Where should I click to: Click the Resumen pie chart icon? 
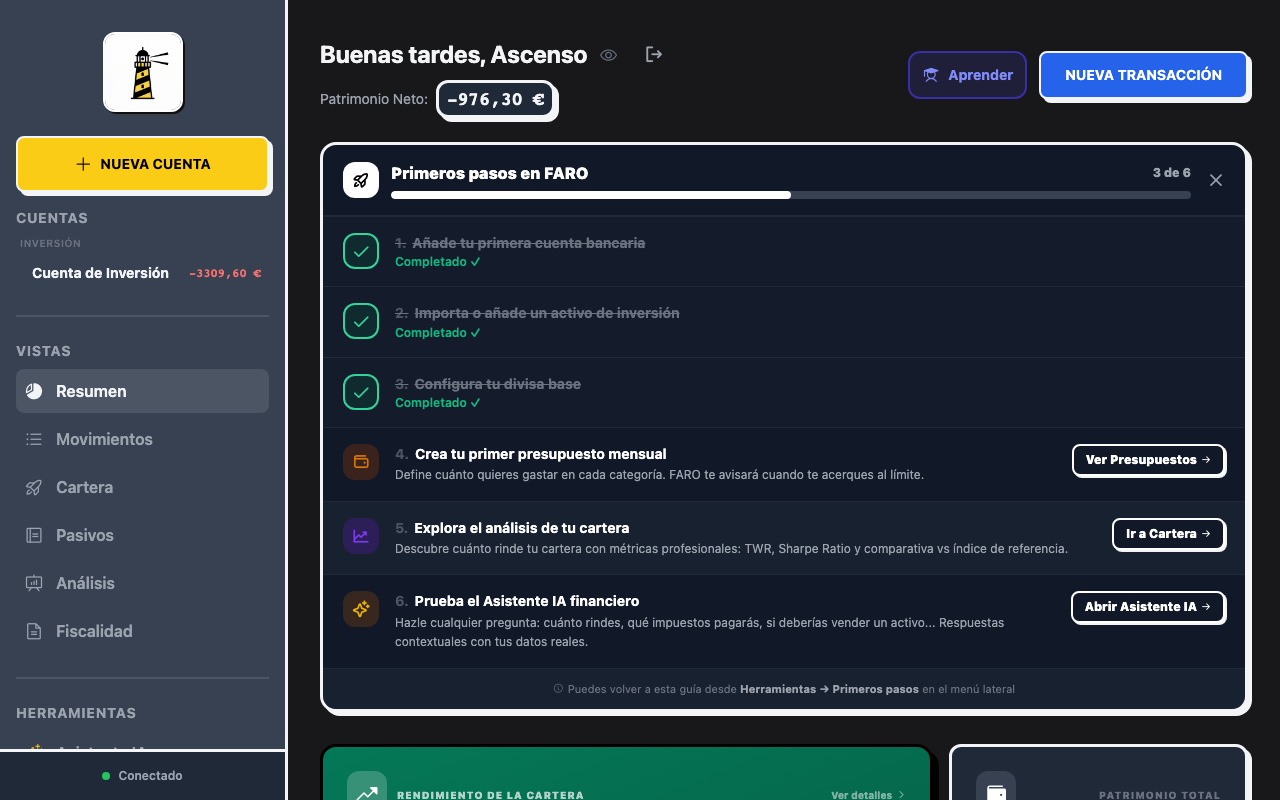point(34,391)
